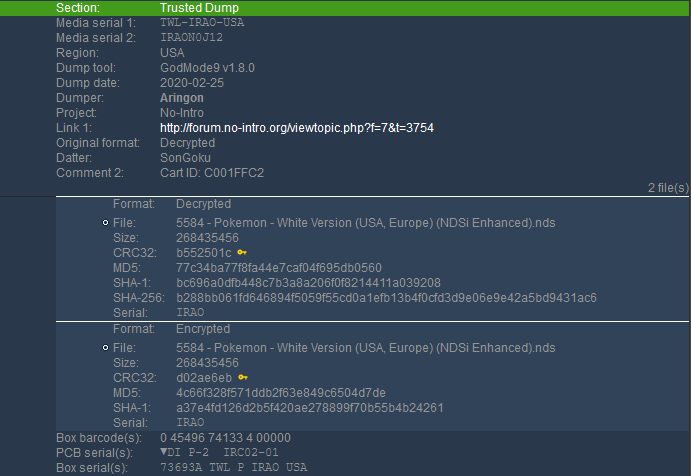691x476 pixels.
Task: Select the Size 268435456 in the Decrypted block
Action: (207, 238)
